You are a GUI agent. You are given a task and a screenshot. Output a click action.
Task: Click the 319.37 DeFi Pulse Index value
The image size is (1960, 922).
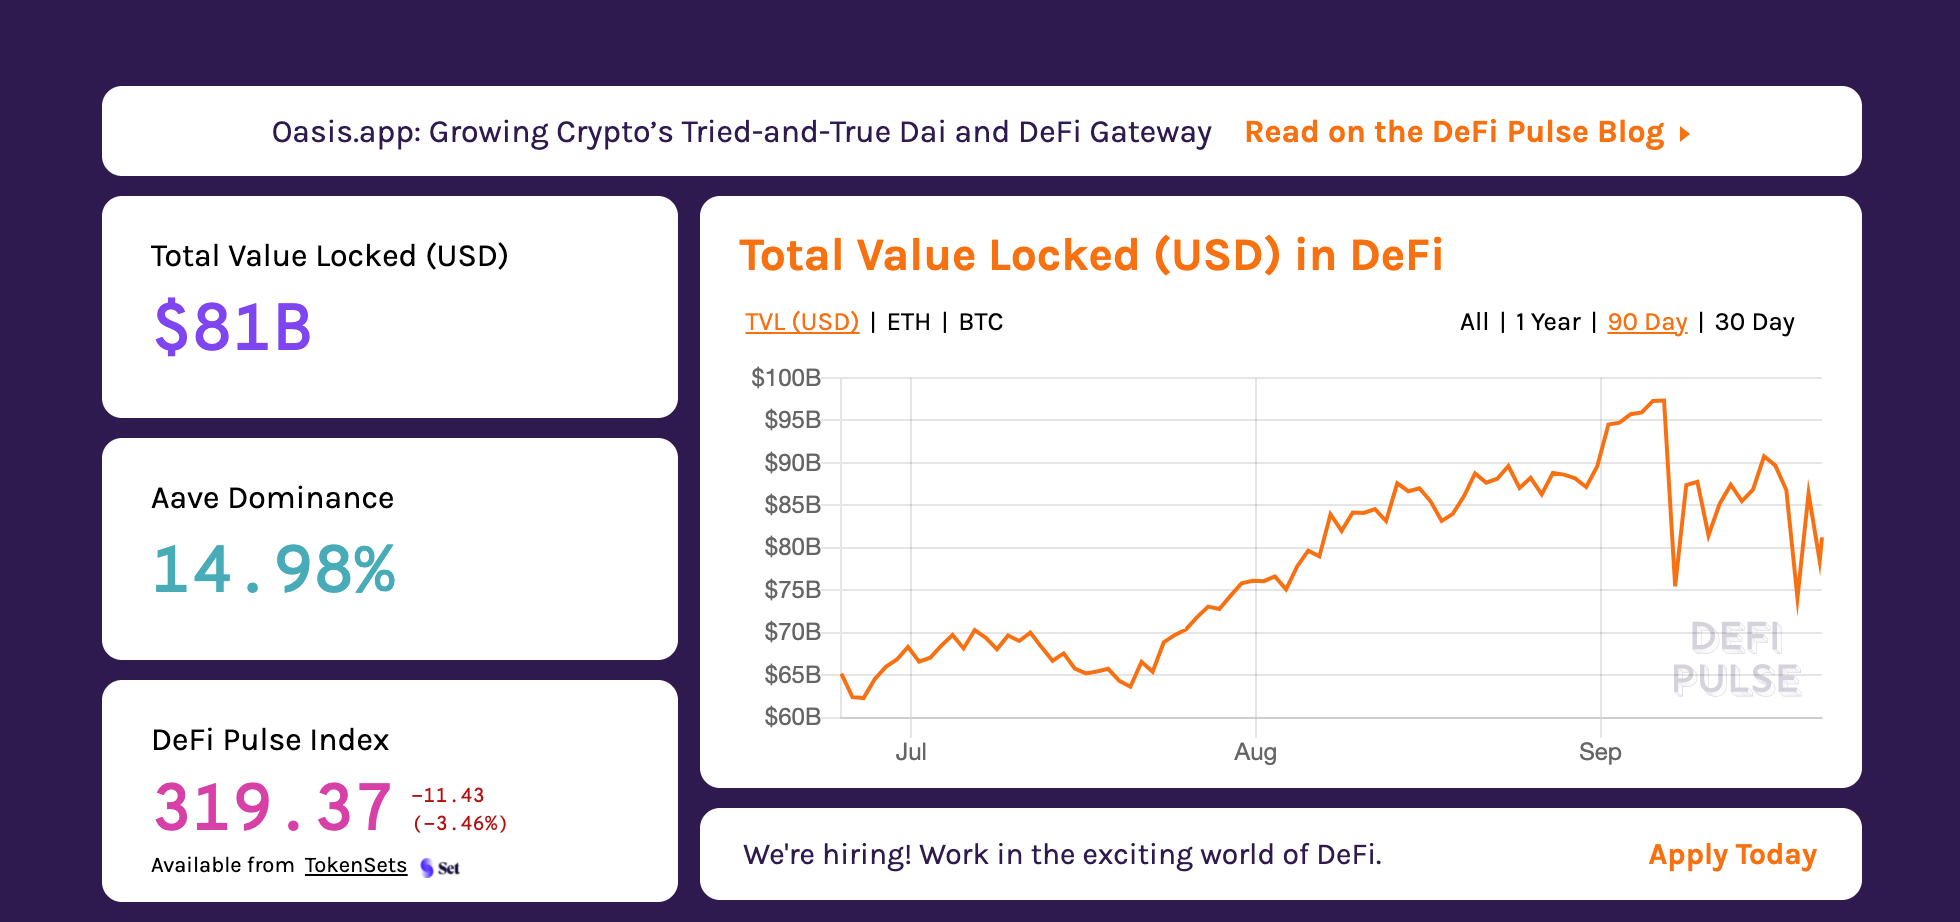pyautogui.click(x=272, y=808)
